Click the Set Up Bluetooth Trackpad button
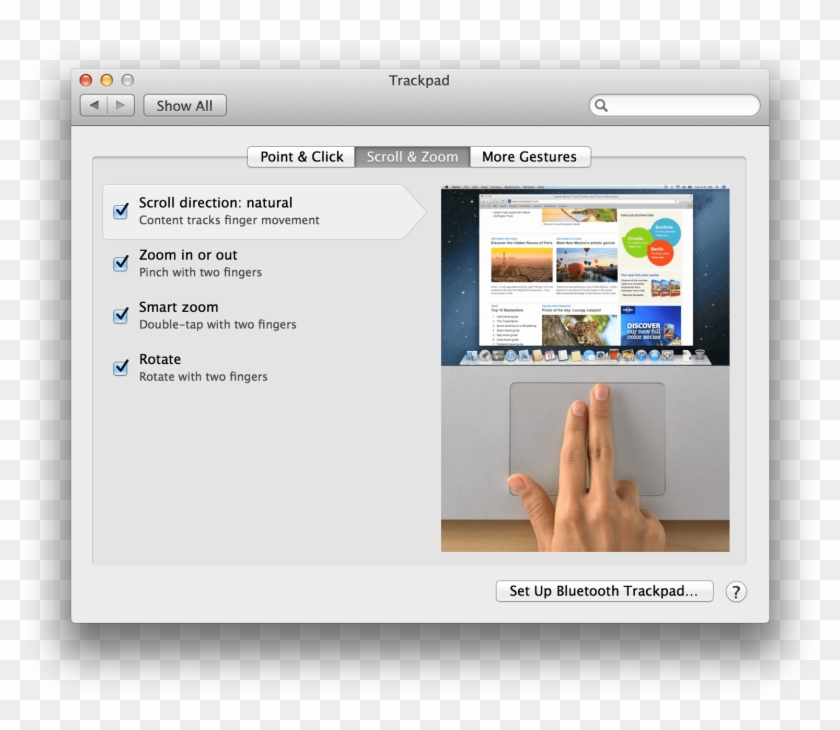This screenshot has width=840, height=730. point(604,591)
